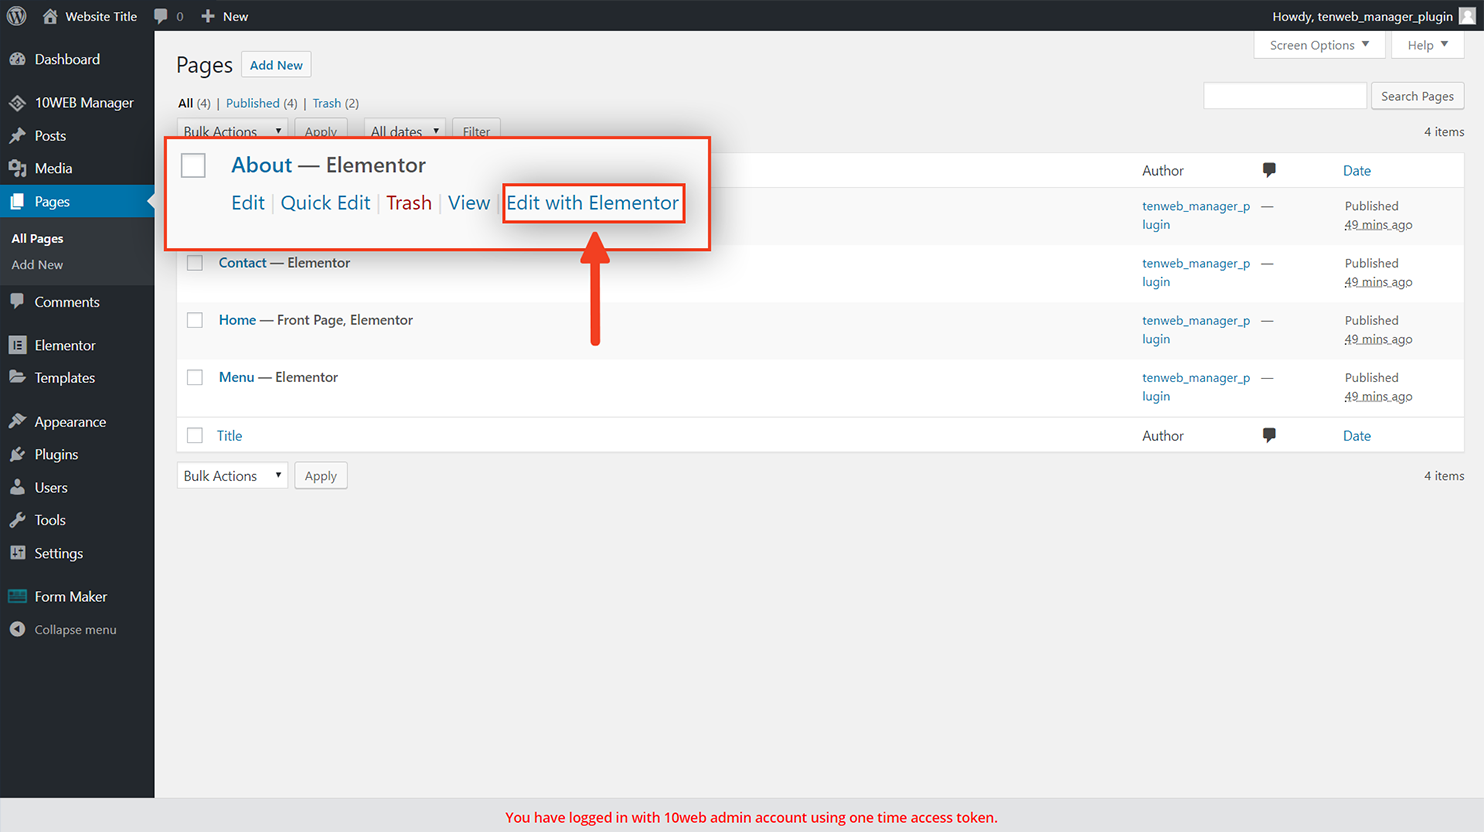Click the Plugins plug icon
Image resolution: width=1484 pixels, height=832 pixels.
pyautogui.click(x=17, y=455)
